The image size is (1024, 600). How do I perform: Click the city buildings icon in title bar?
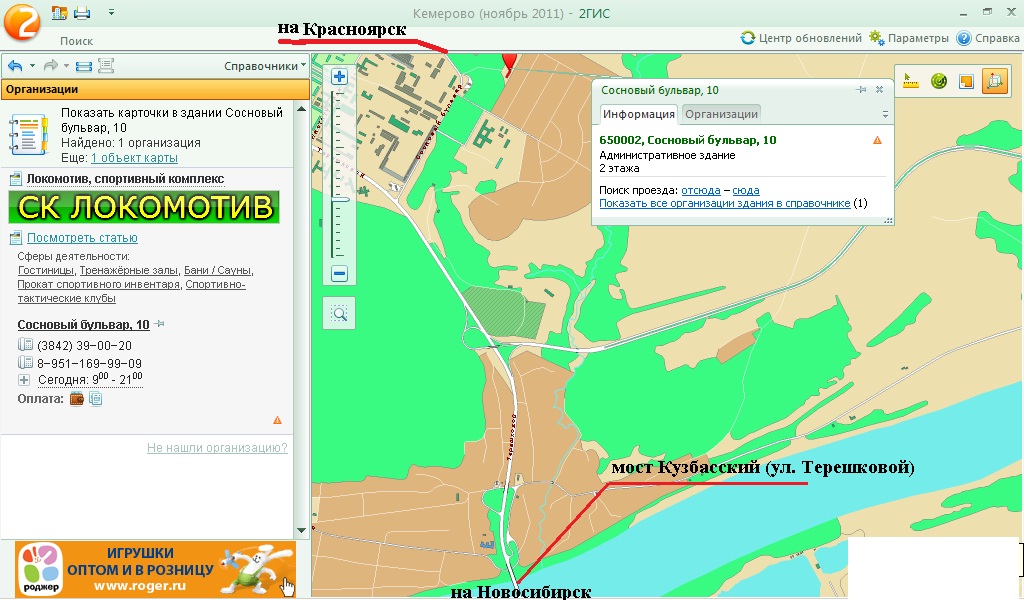(x=58, y=13)
